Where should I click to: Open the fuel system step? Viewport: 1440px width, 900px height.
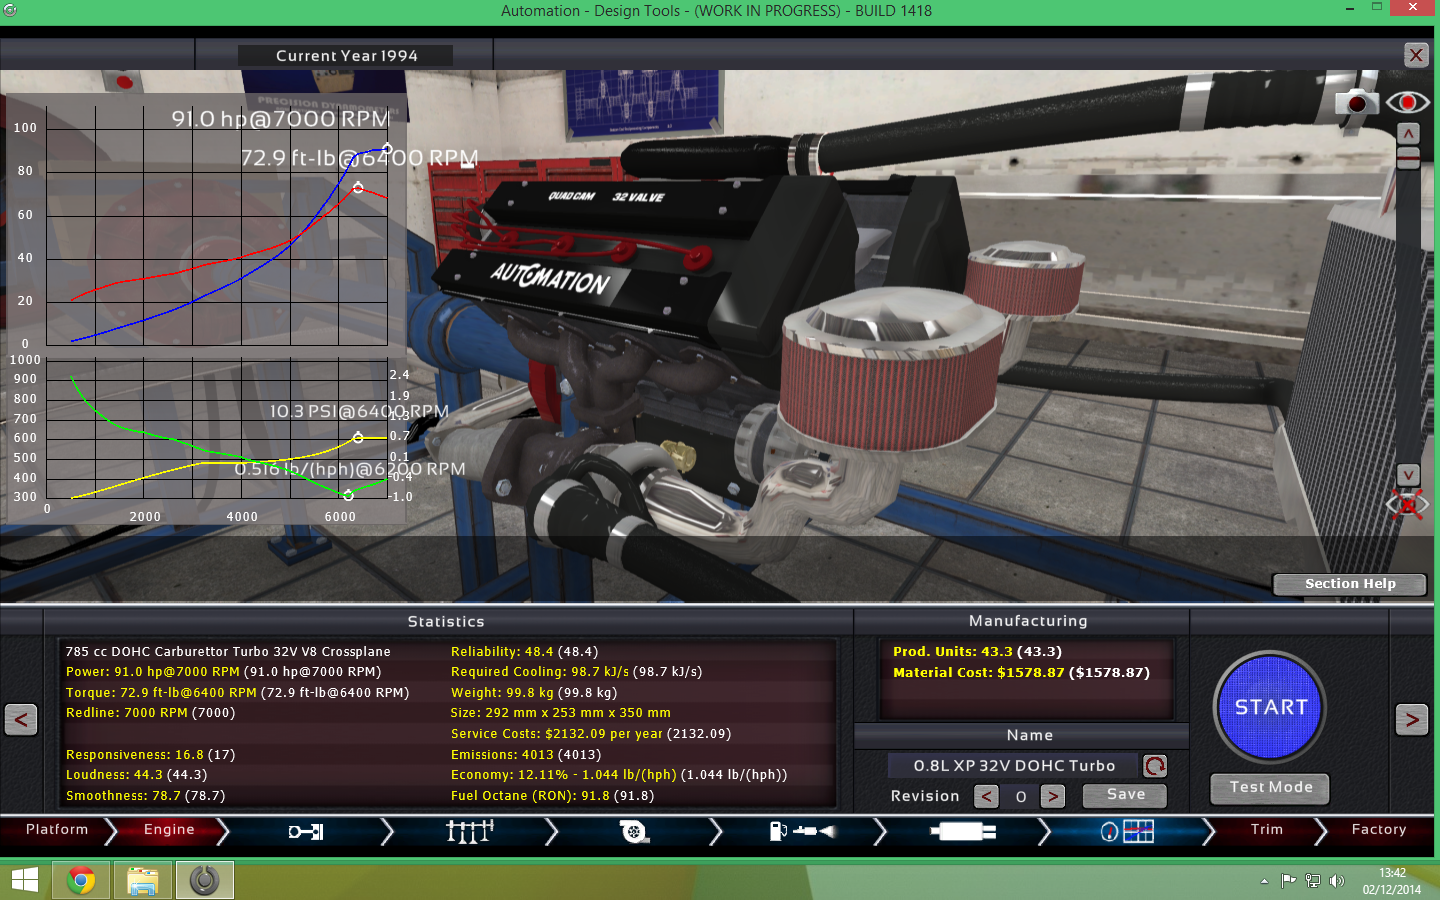click(800, 831)
